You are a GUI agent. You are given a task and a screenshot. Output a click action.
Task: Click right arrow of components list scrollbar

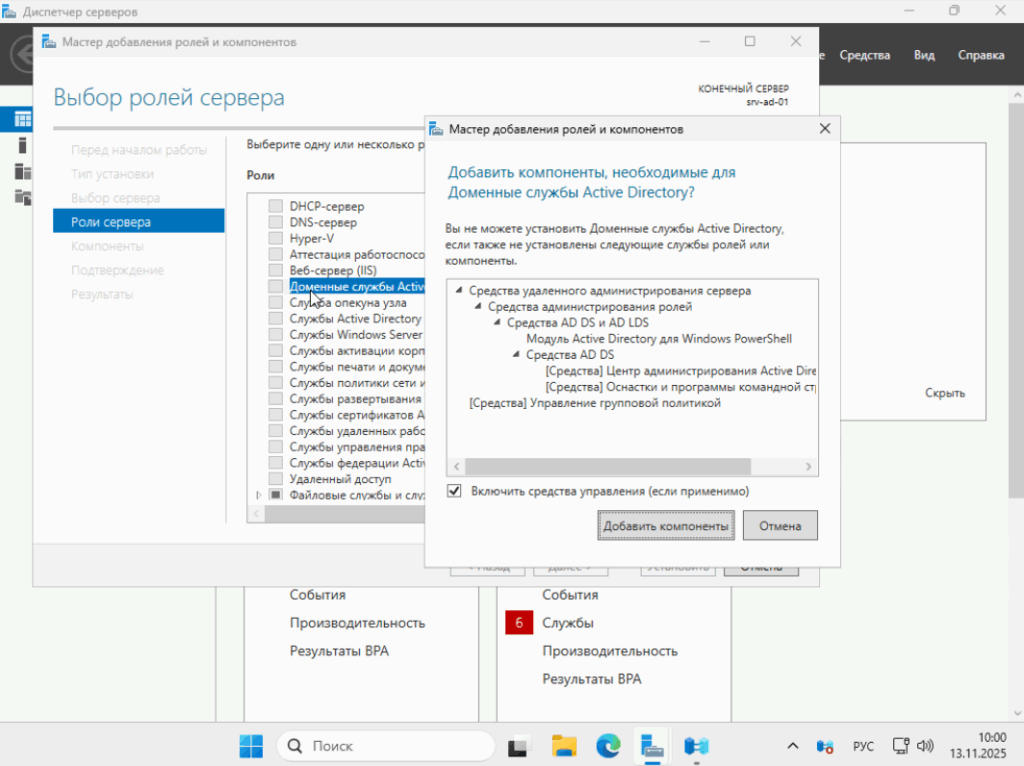(808, 466)
